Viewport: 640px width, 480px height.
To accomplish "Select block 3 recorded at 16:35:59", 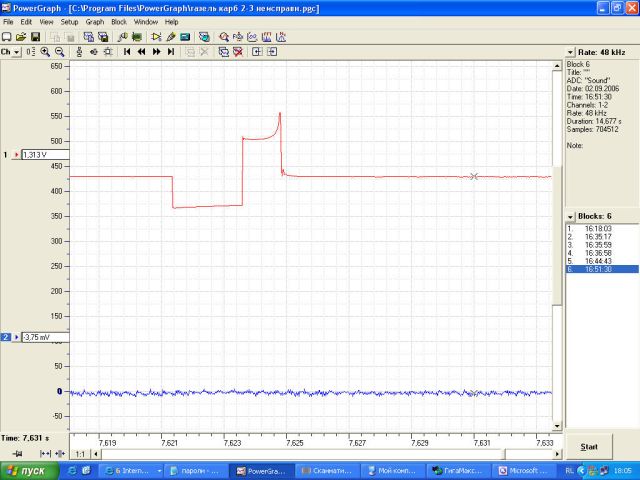I will 602,245.
